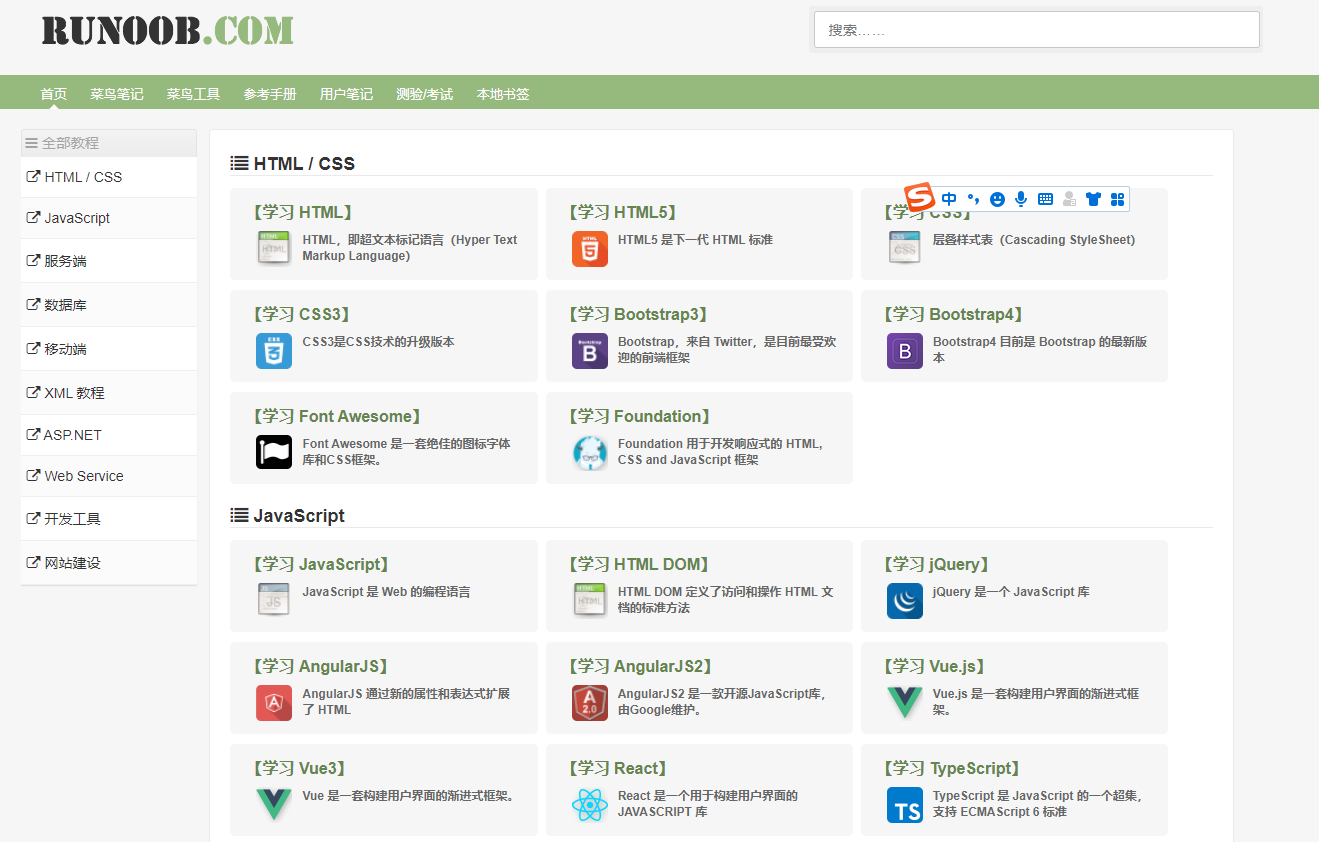
Task: Click the Font Awesome flag icon
Action: coord(274,453)
